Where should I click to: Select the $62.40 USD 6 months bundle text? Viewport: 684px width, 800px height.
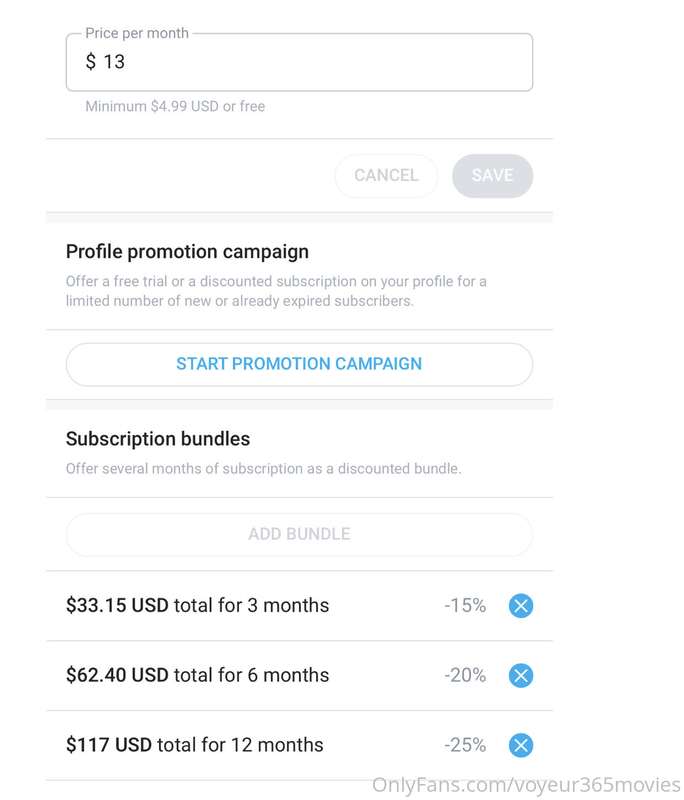click(197, 675)
